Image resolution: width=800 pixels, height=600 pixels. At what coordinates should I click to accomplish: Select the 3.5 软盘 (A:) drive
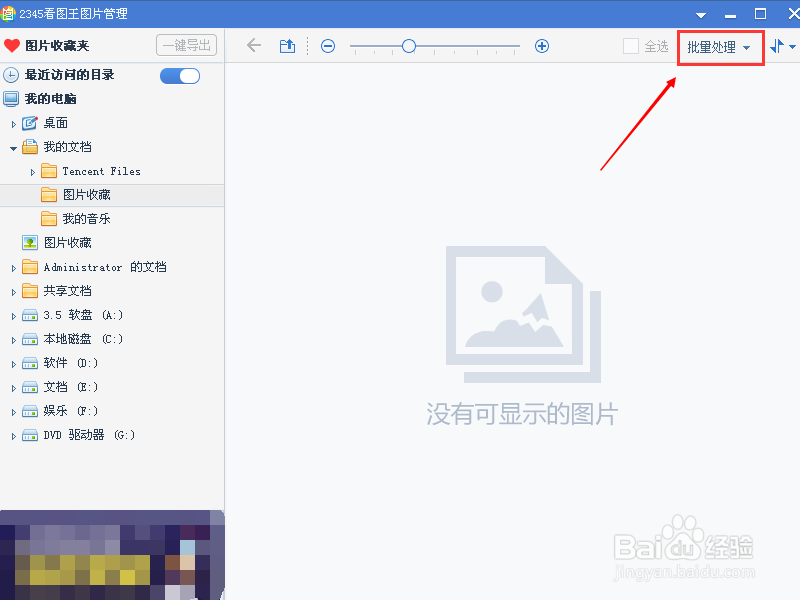pyautogui.click(x=83, y=315)
